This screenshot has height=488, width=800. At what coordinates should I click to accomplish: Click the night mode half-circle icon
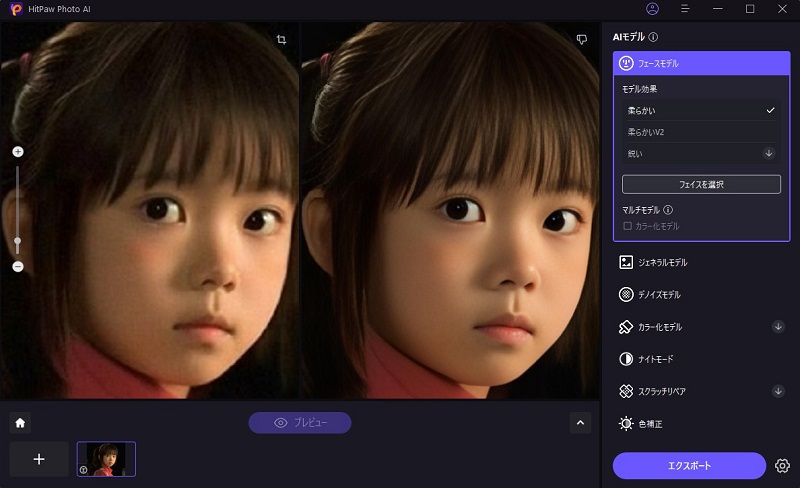tap(626, 359)
